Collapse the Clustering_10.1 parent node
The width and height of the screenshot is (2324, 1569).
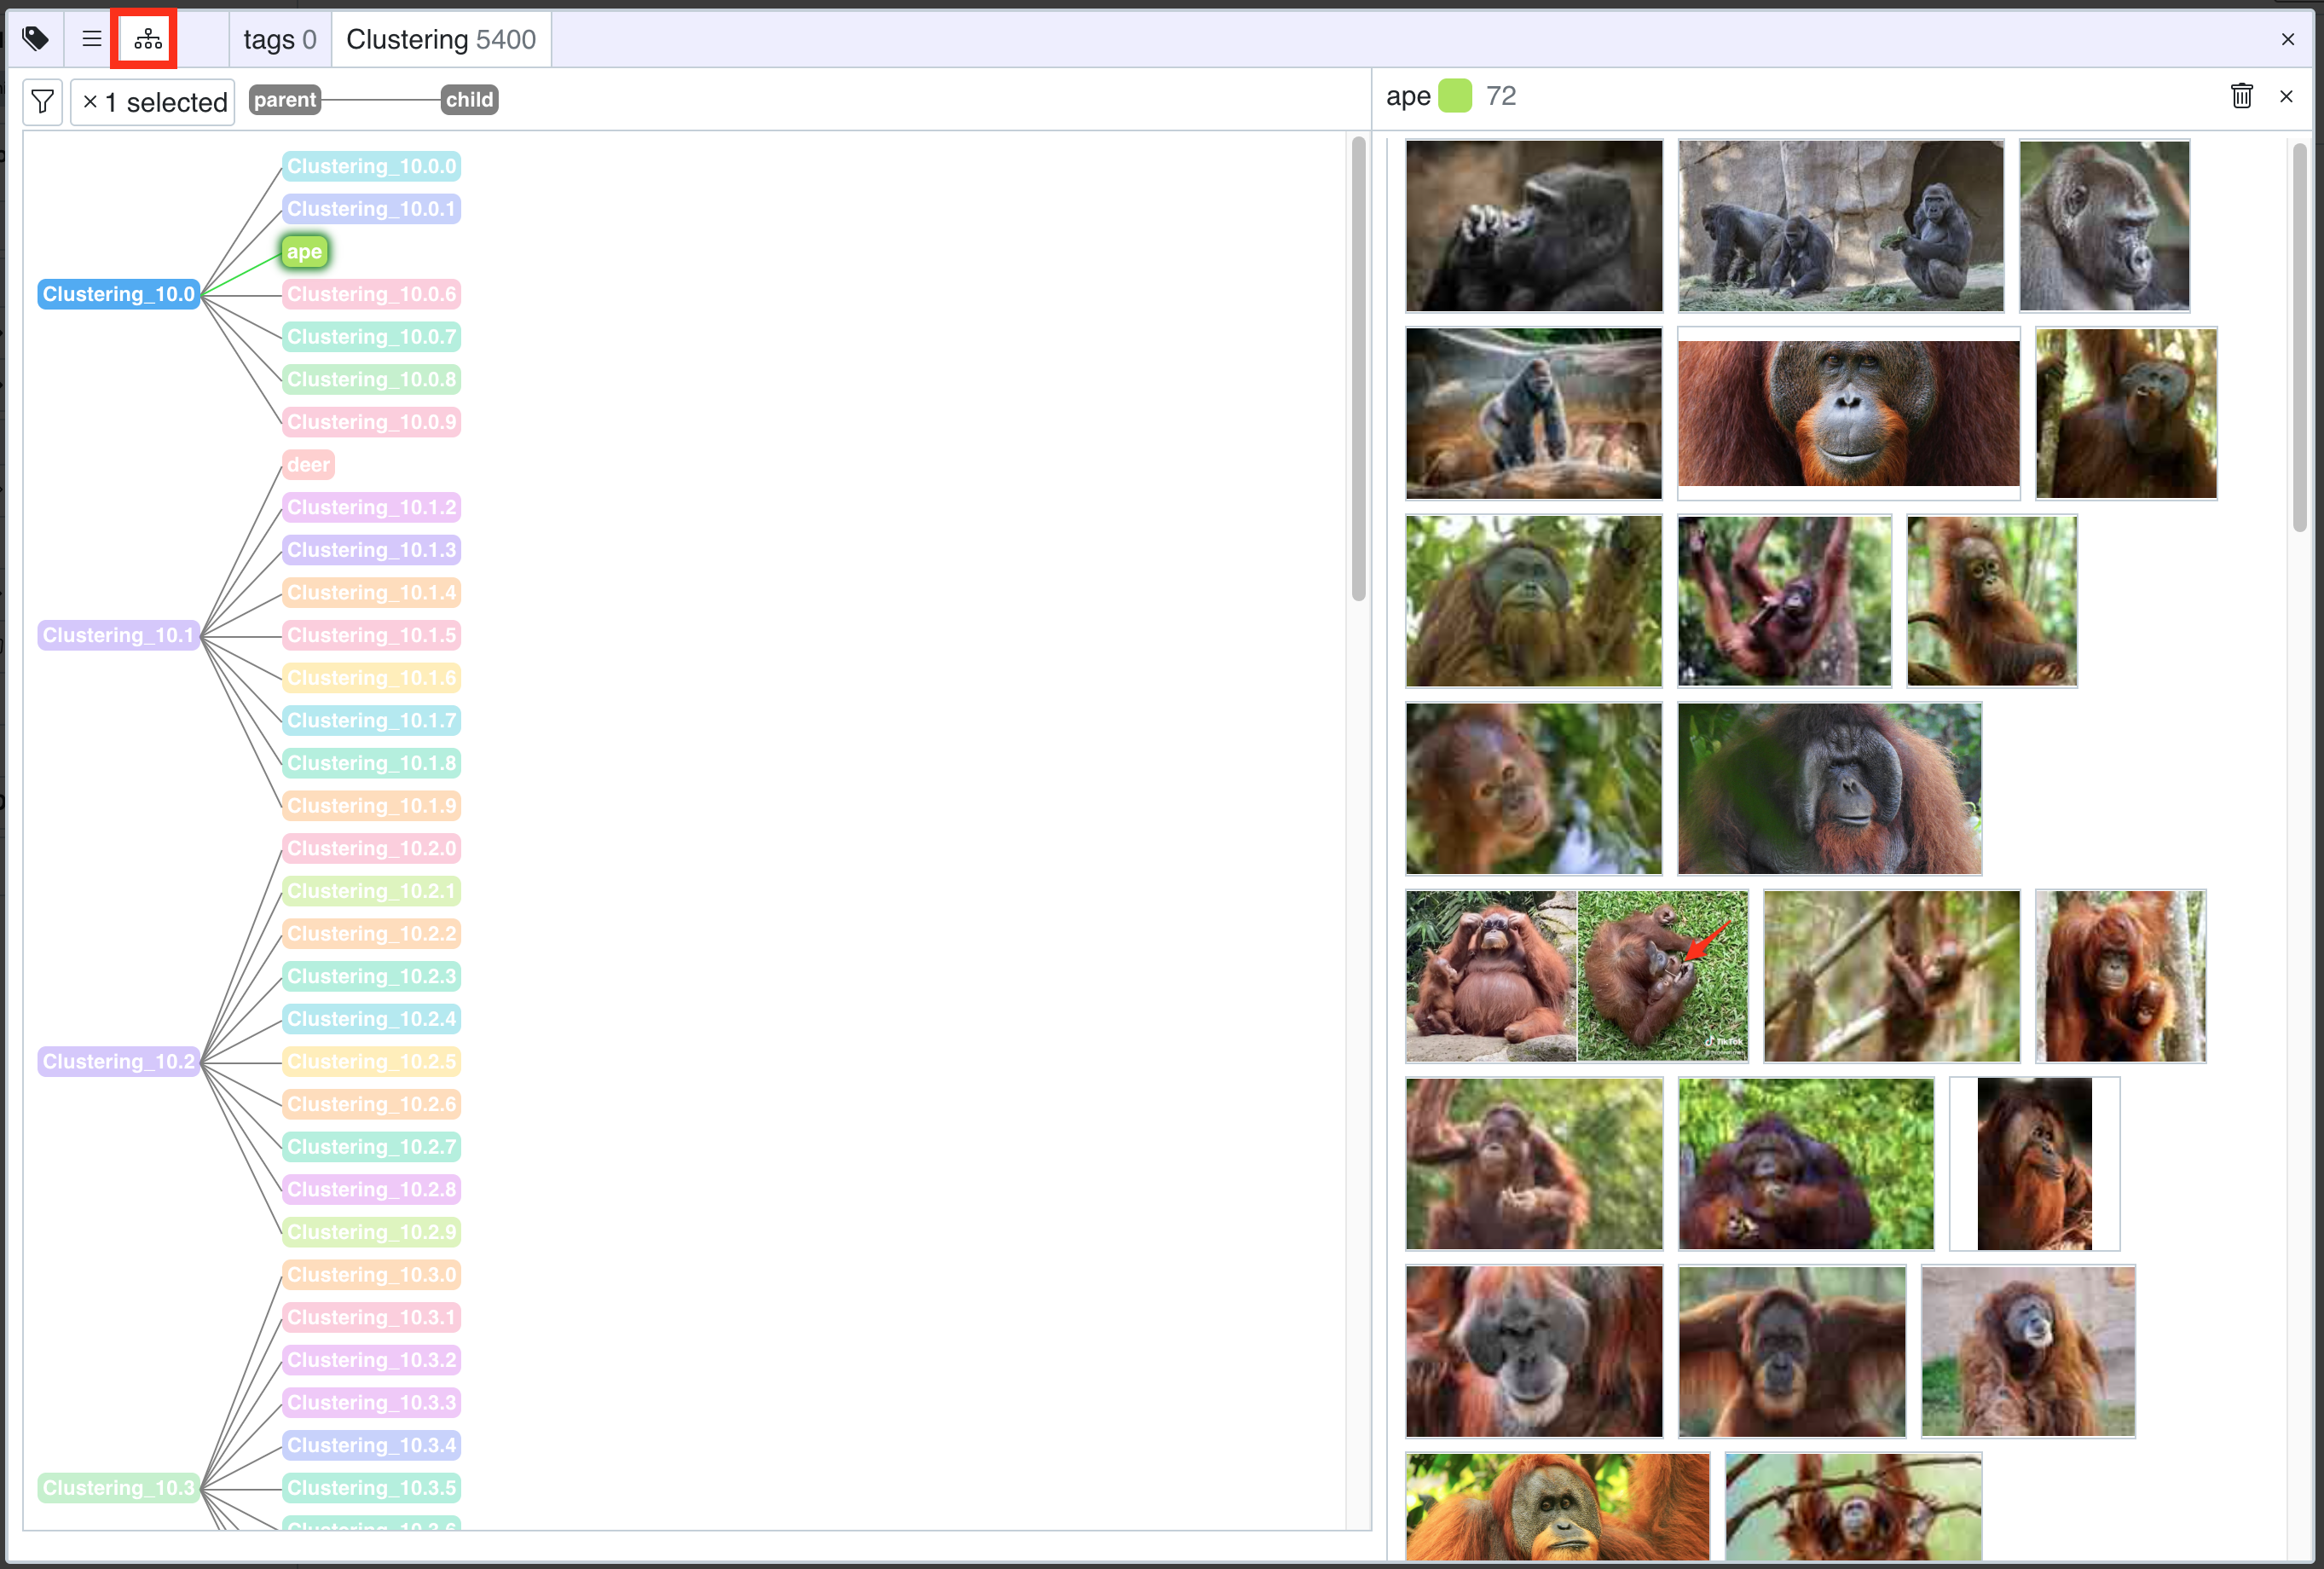(x=118, y=635)
